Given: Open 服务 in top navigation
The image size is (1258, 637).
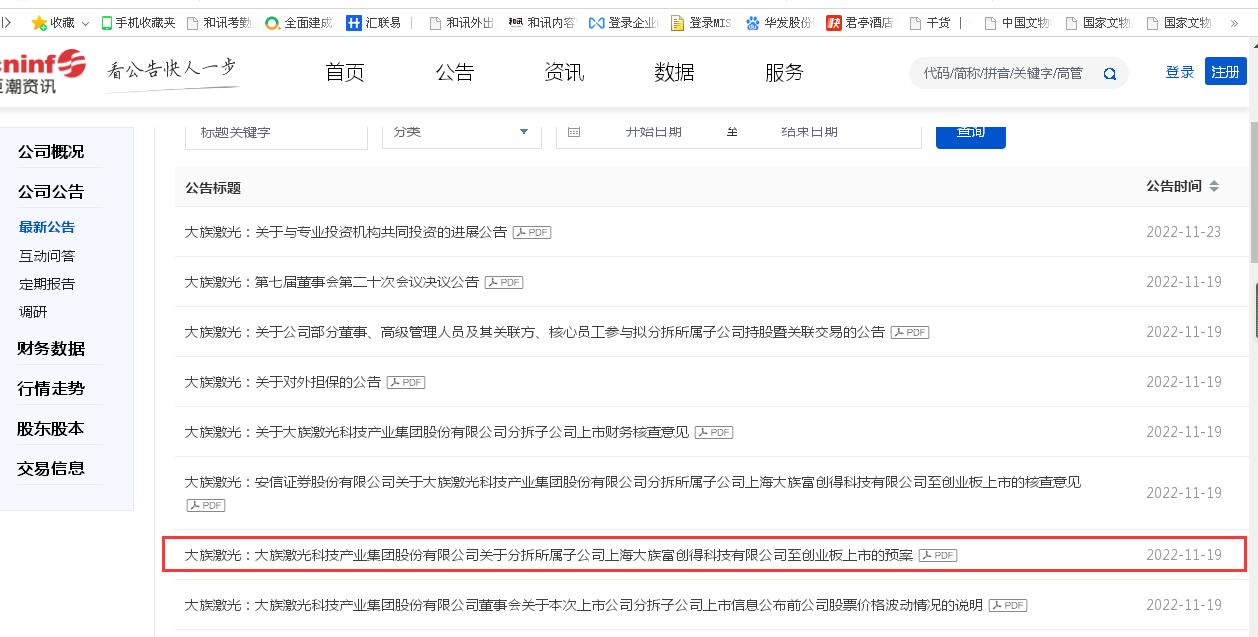Looking at the screenshot, I should [x=784, y=72].
